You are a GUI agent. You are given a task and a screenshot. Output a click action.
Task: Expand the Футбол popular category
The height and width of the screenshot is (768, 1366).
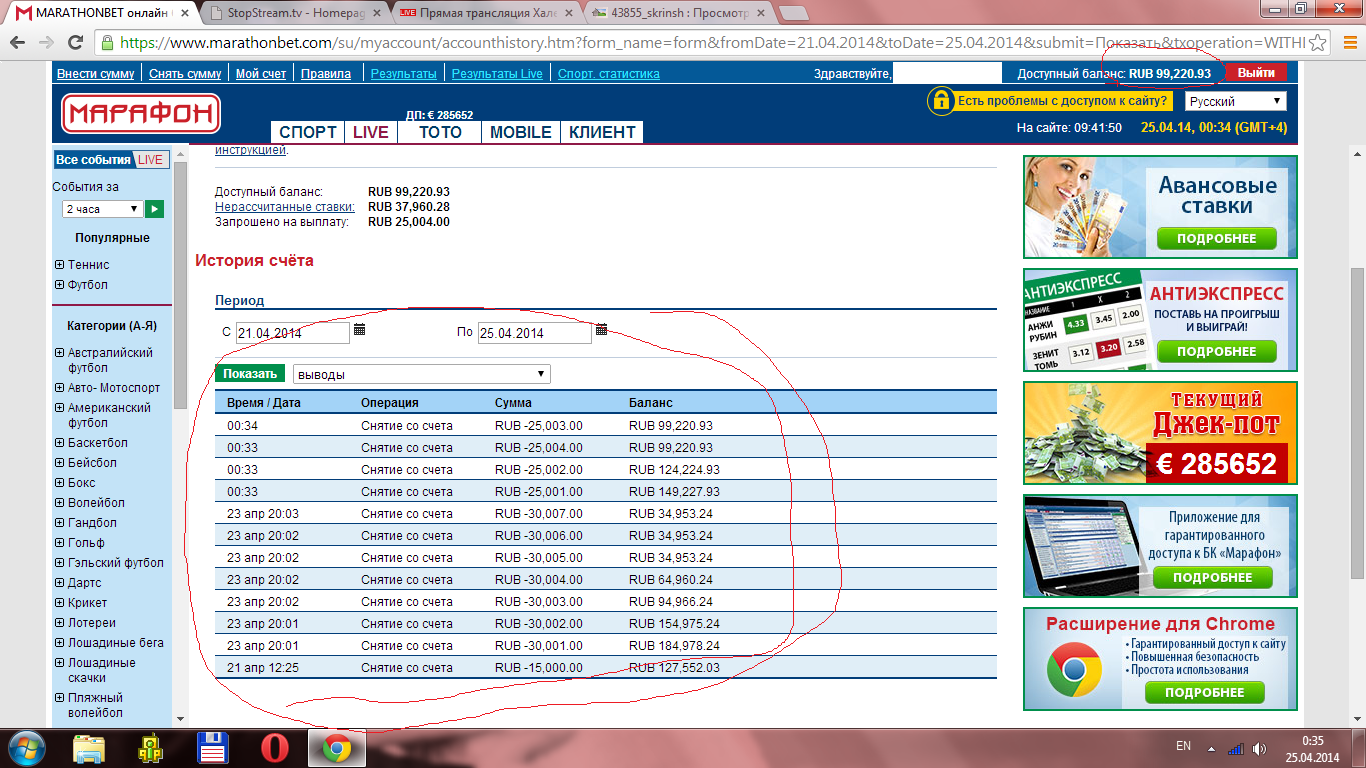[60, 285]
